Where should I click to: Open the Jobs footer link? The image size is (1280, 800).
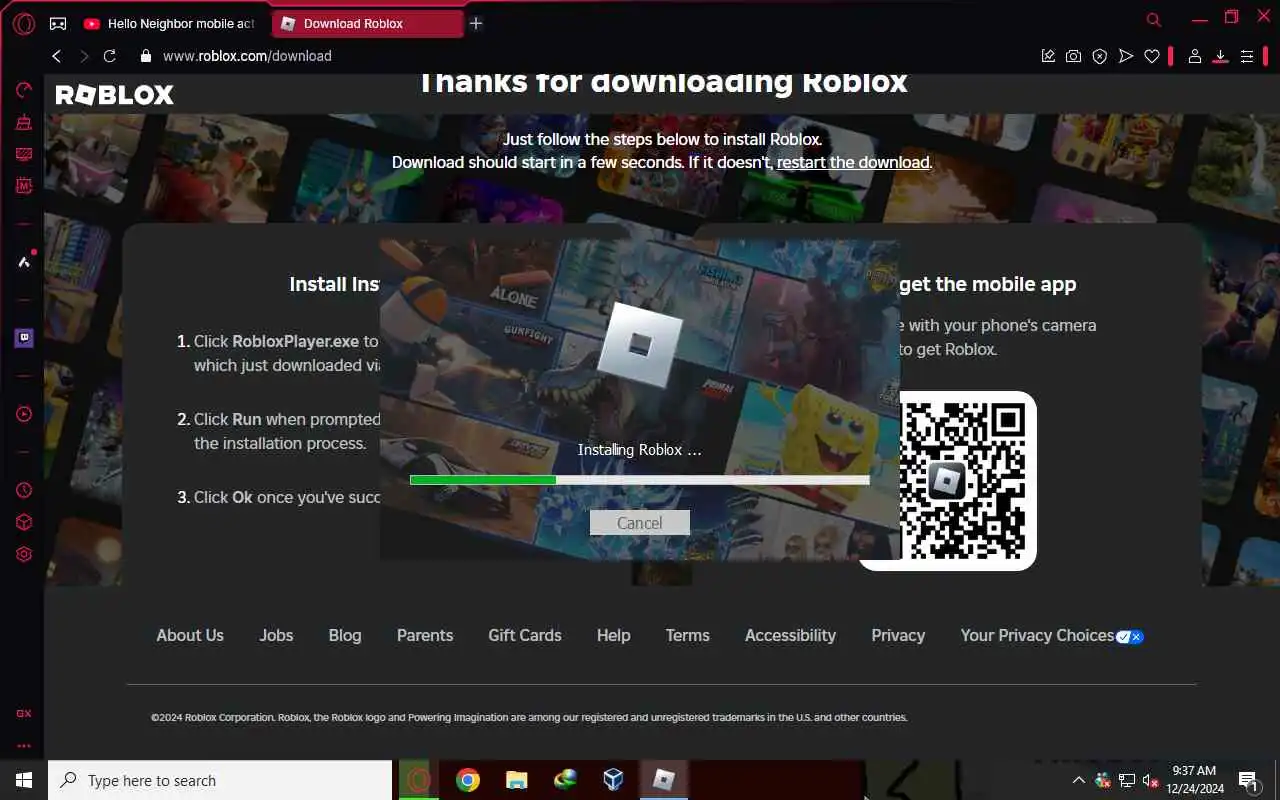coord(276,635)
